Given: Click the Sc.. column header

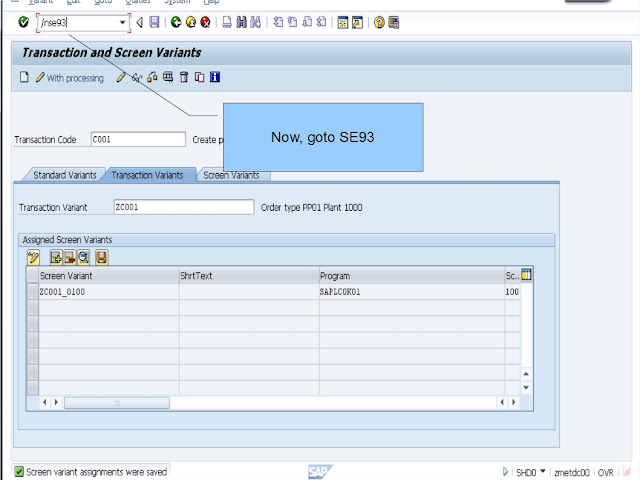Looking at the screenshot, I should click(512, 276).
